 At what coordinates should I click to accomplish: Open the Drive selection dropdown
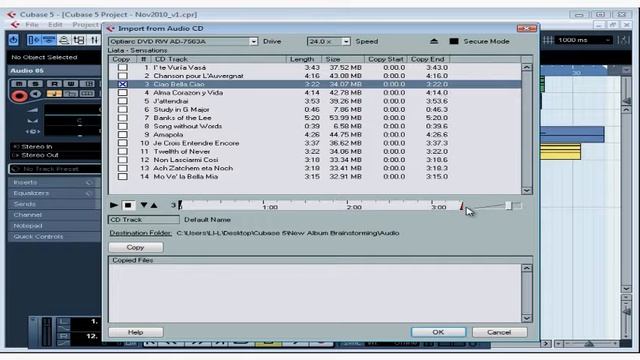click(x=253, y=42)
